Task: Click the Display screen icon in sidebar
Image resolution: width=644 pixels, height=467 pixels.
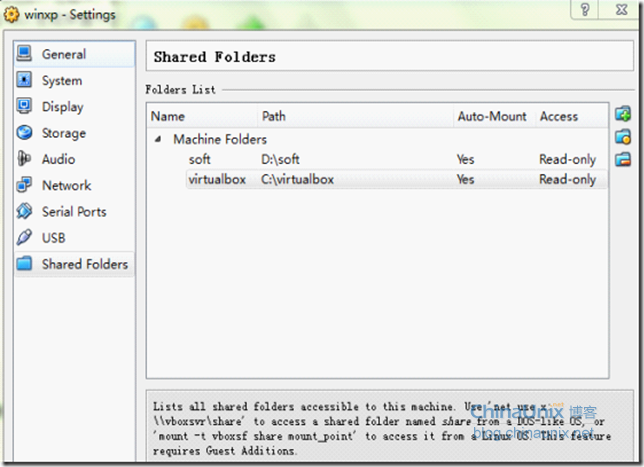Action: 24,106
